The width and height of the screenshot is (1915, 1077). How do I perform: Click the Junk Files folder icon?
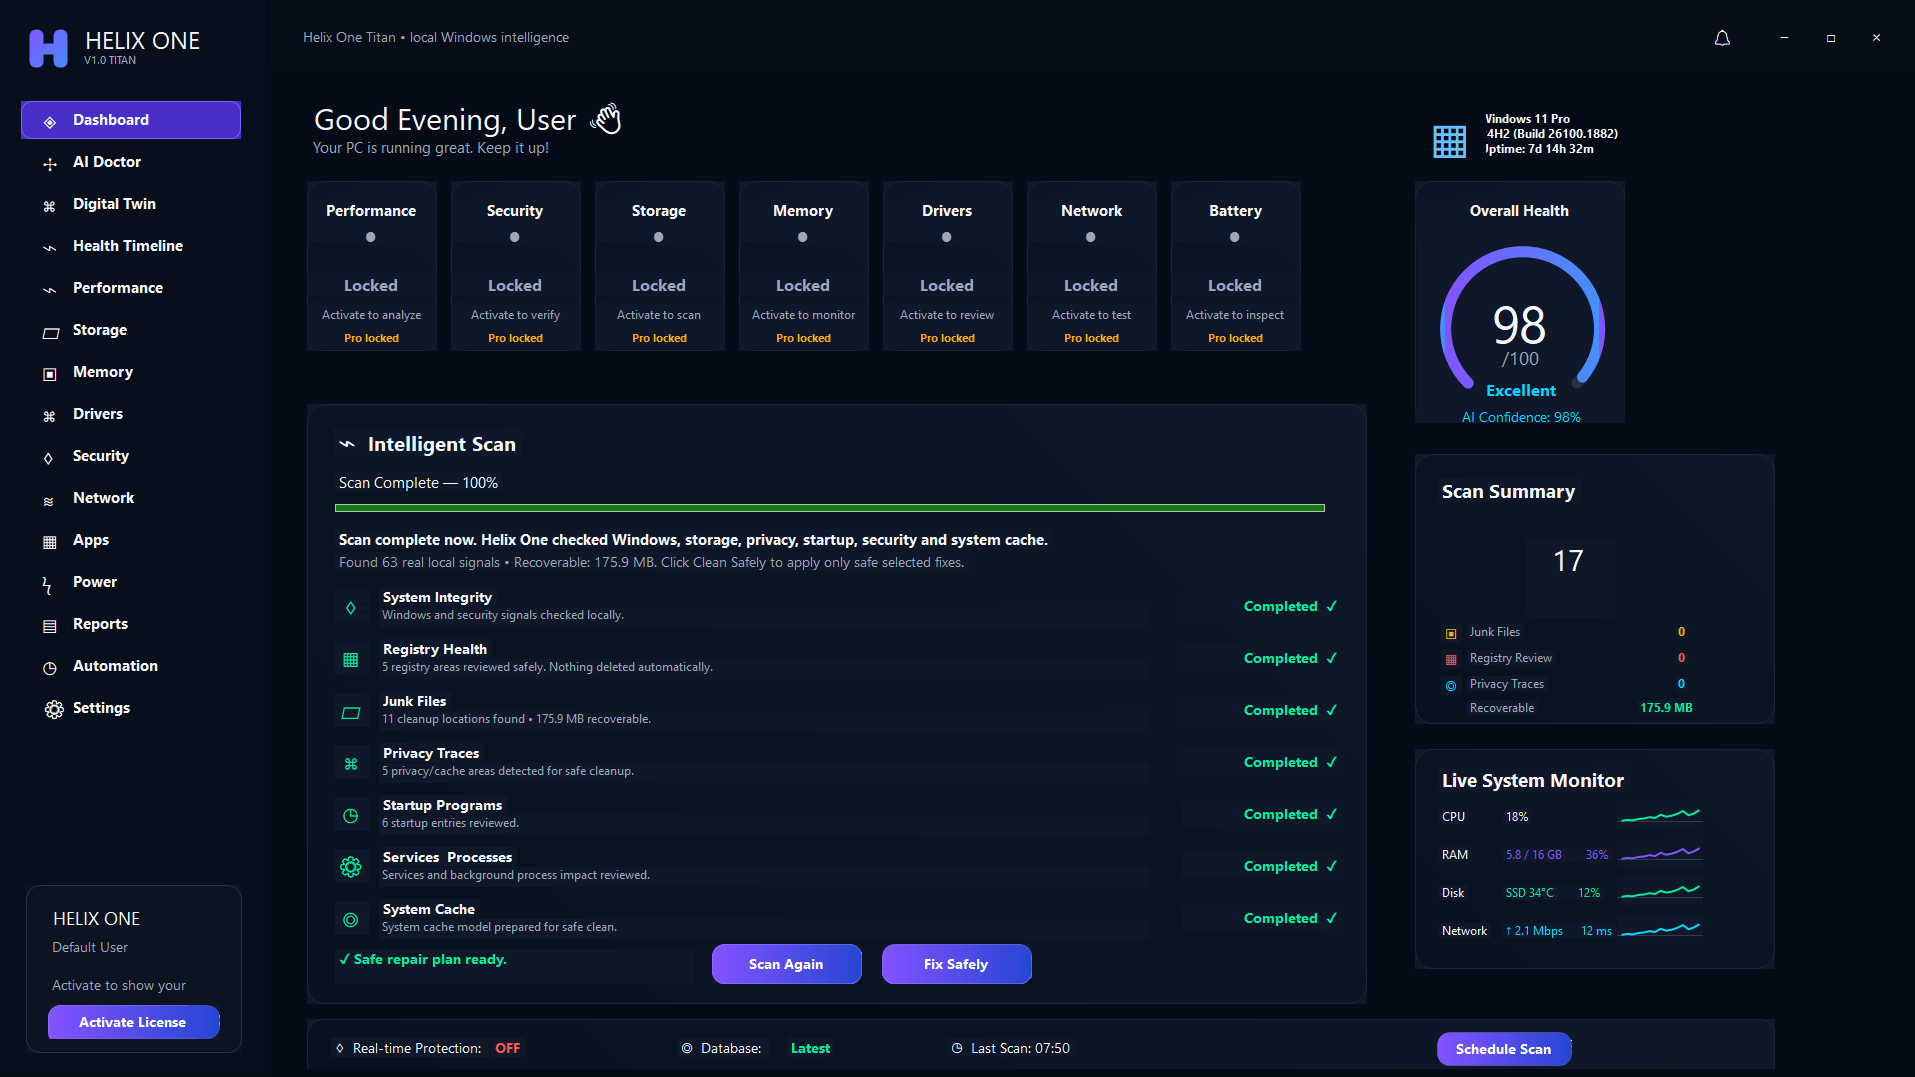click(351, 712)
